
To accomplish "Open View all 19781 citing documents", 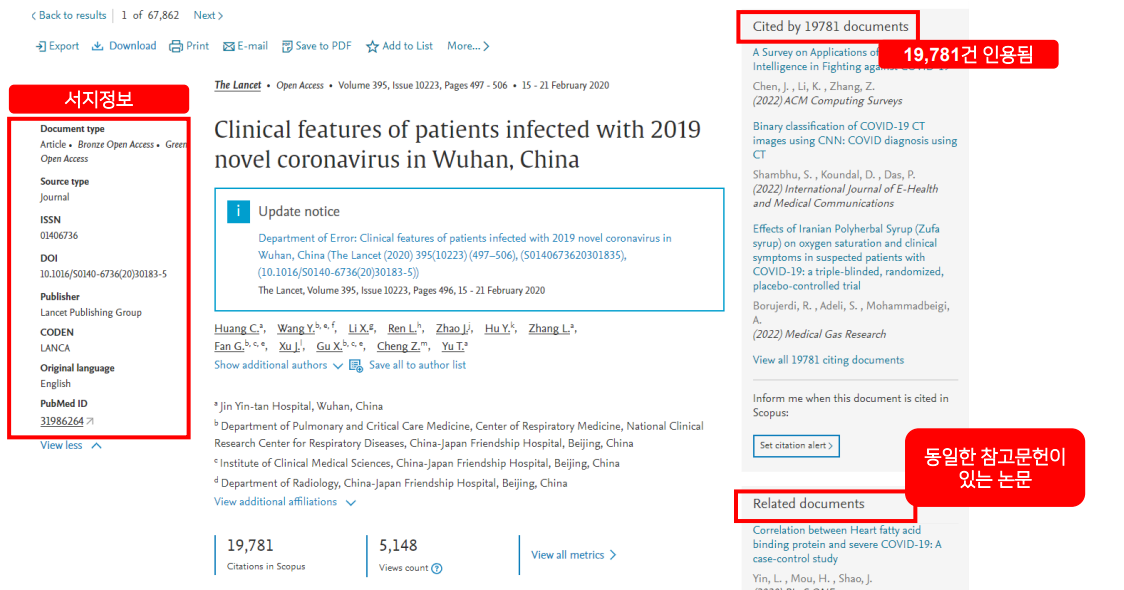I will pyautogui.click(x=828, y=360).
